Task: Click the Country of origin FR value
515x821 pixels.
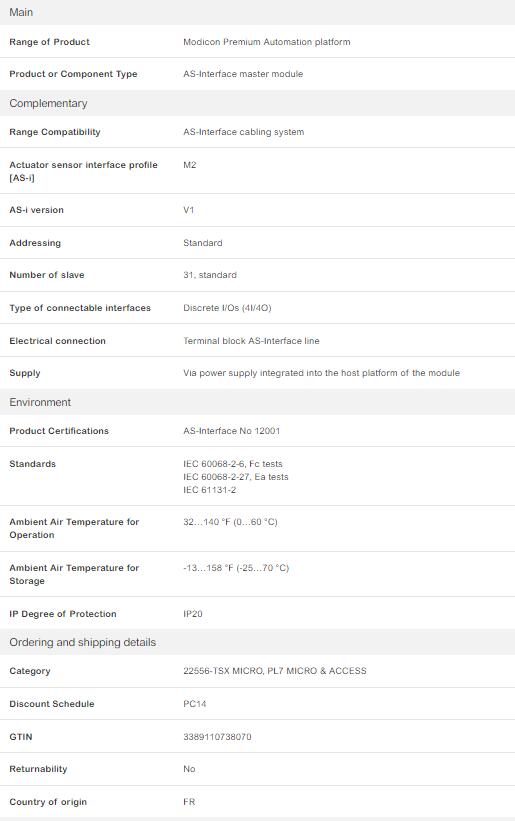Action: [189, 802]
